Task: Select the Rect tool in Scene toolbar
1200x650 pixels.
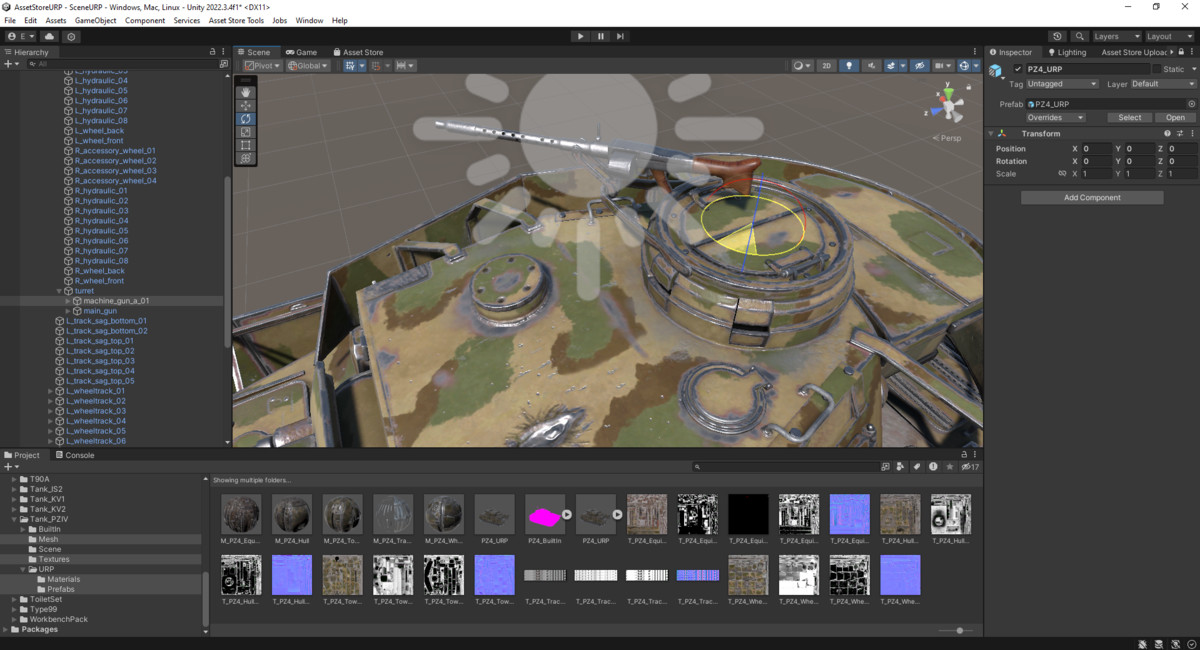Action: coord(246,145)
